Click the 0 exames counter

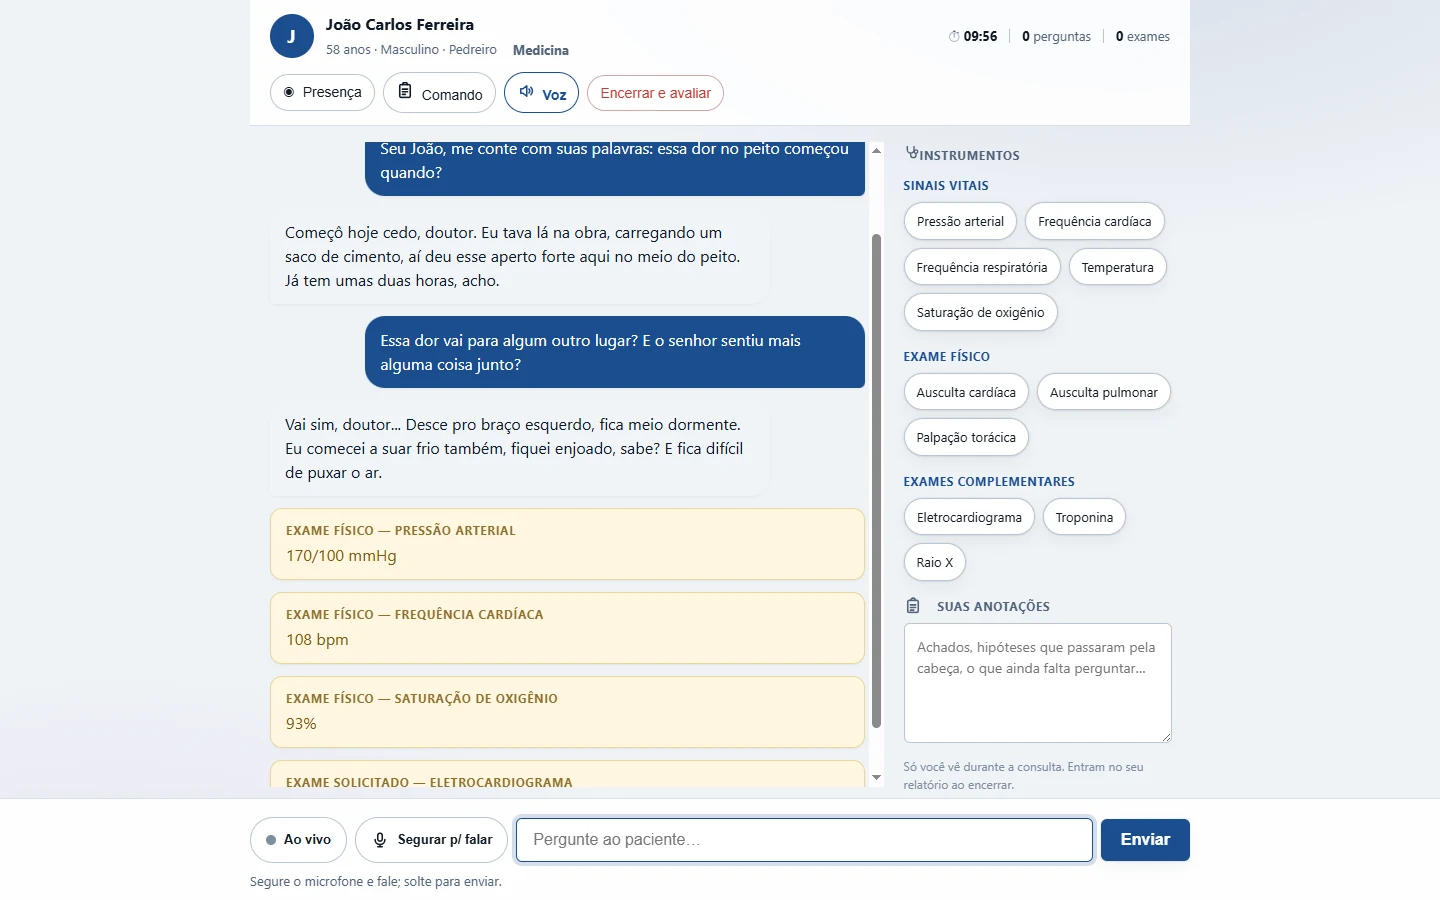1143,36
